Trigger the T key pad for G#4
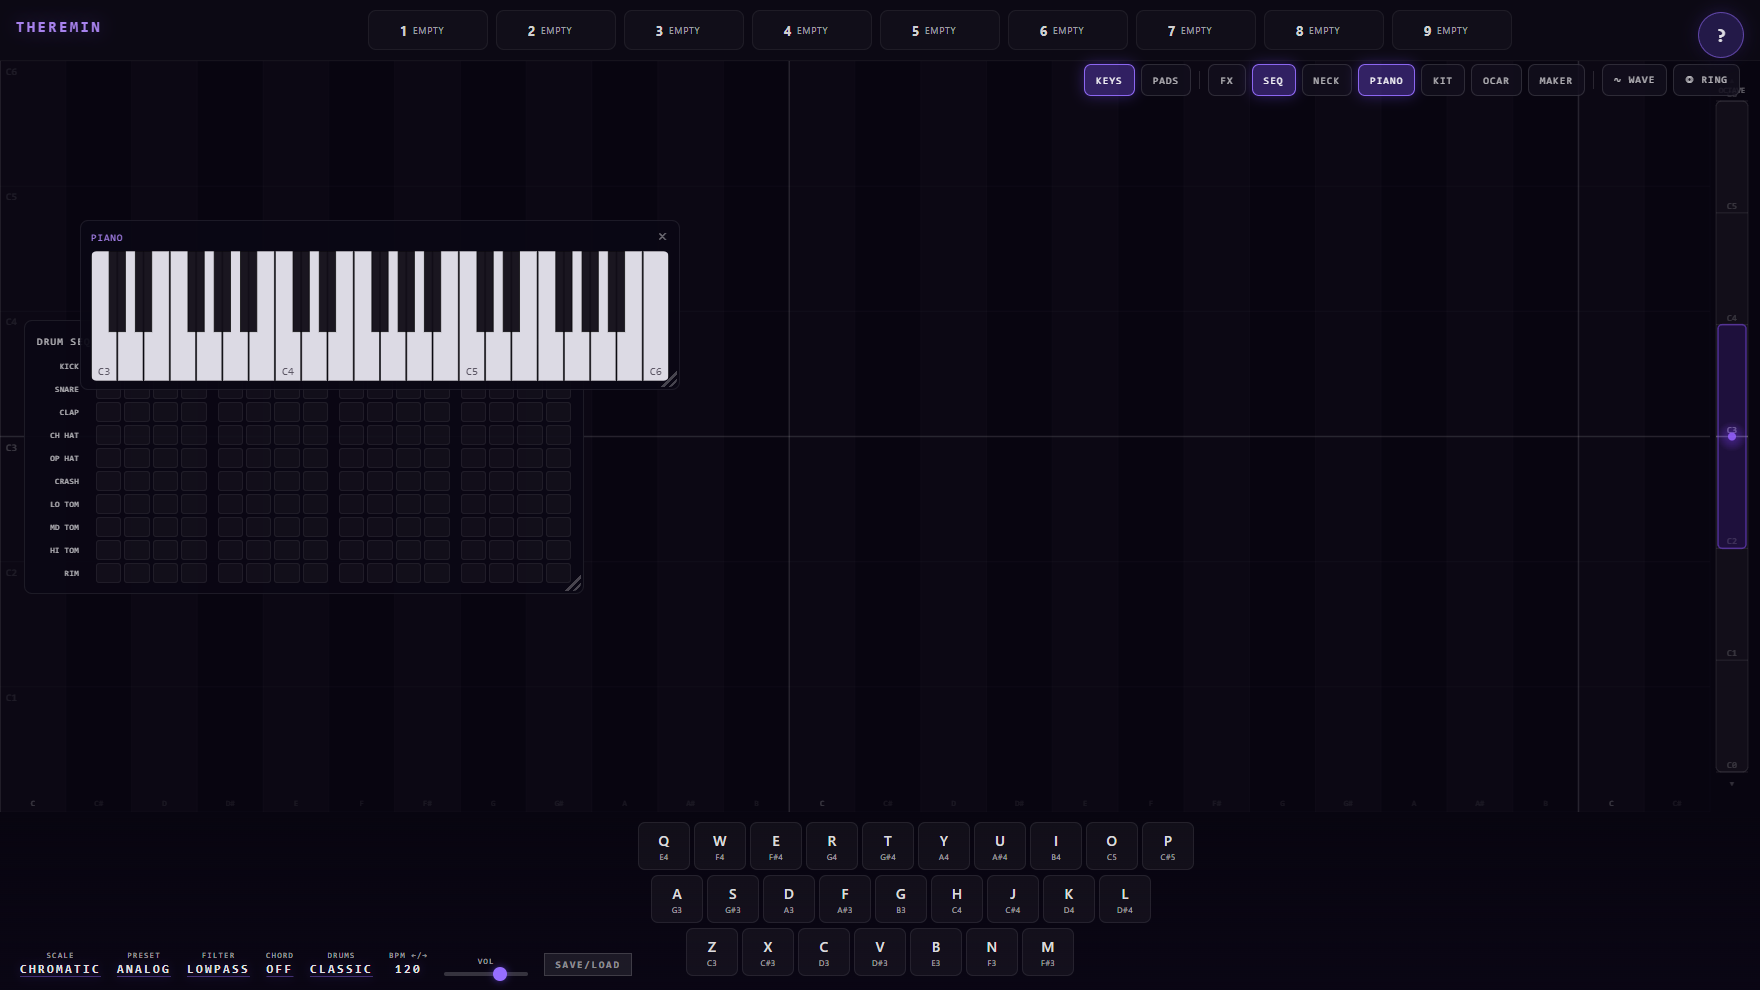This screenshot has height=990, width=1760. 888,846
